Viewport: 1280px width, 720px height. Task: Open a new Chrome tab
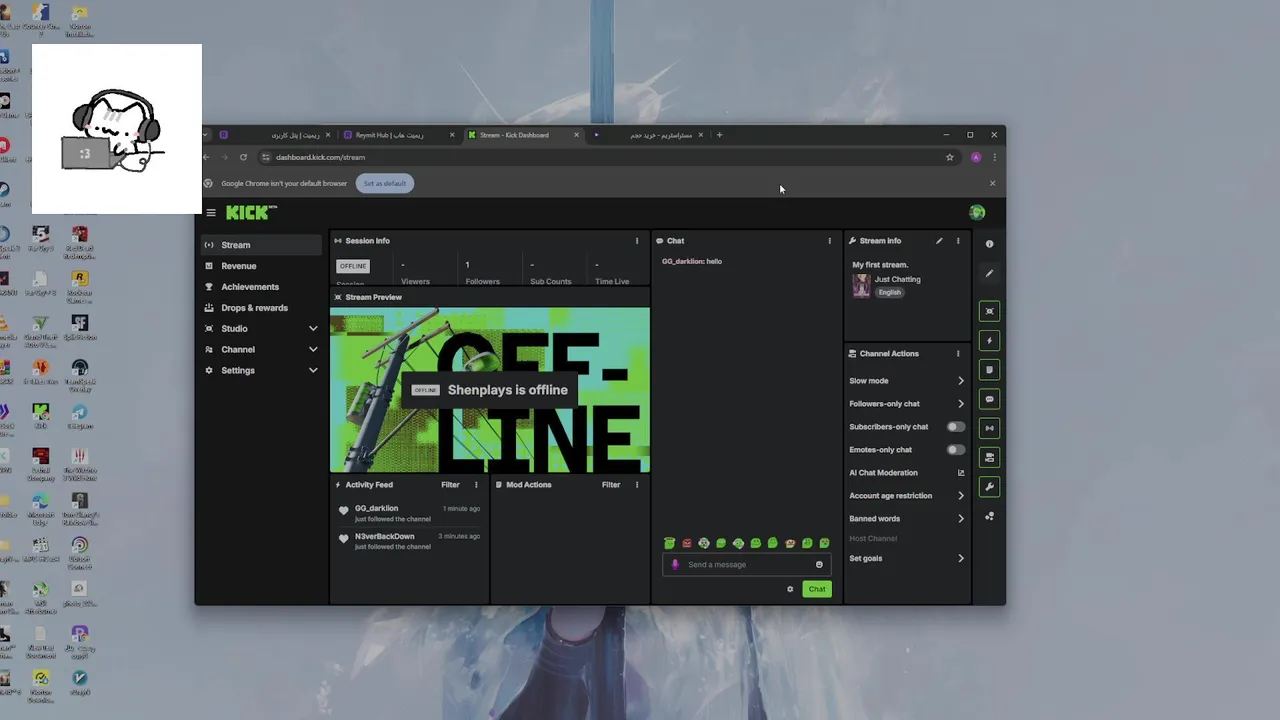[x=719, y=135]
